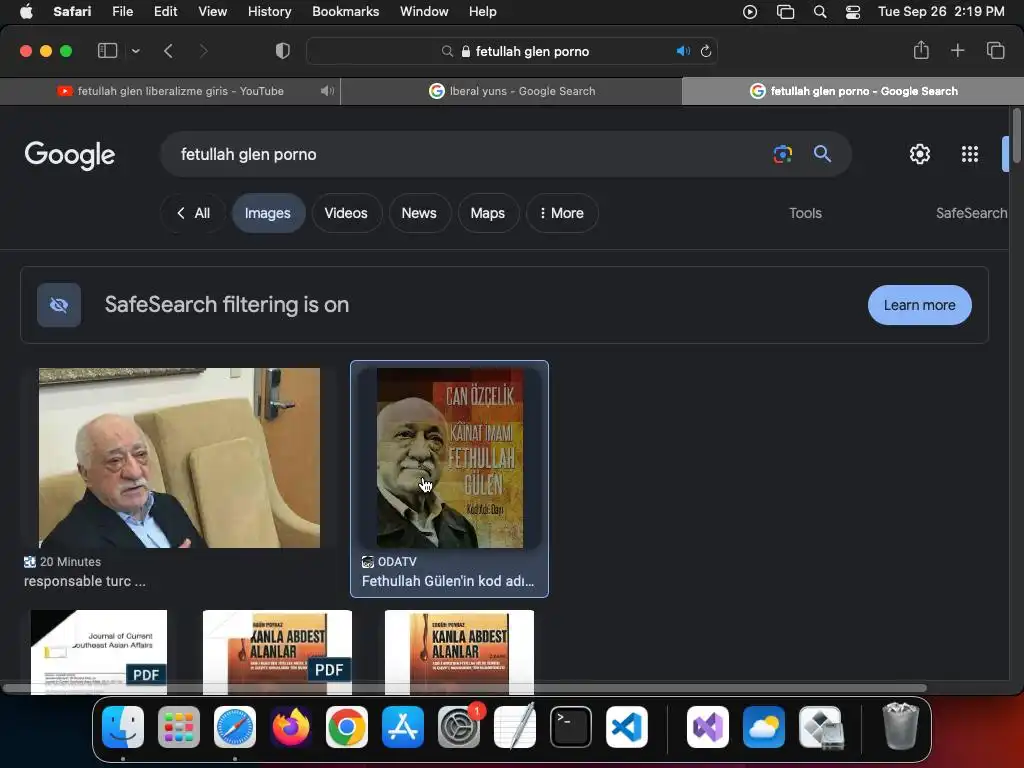Reload the current page

(x=705, y=51)
